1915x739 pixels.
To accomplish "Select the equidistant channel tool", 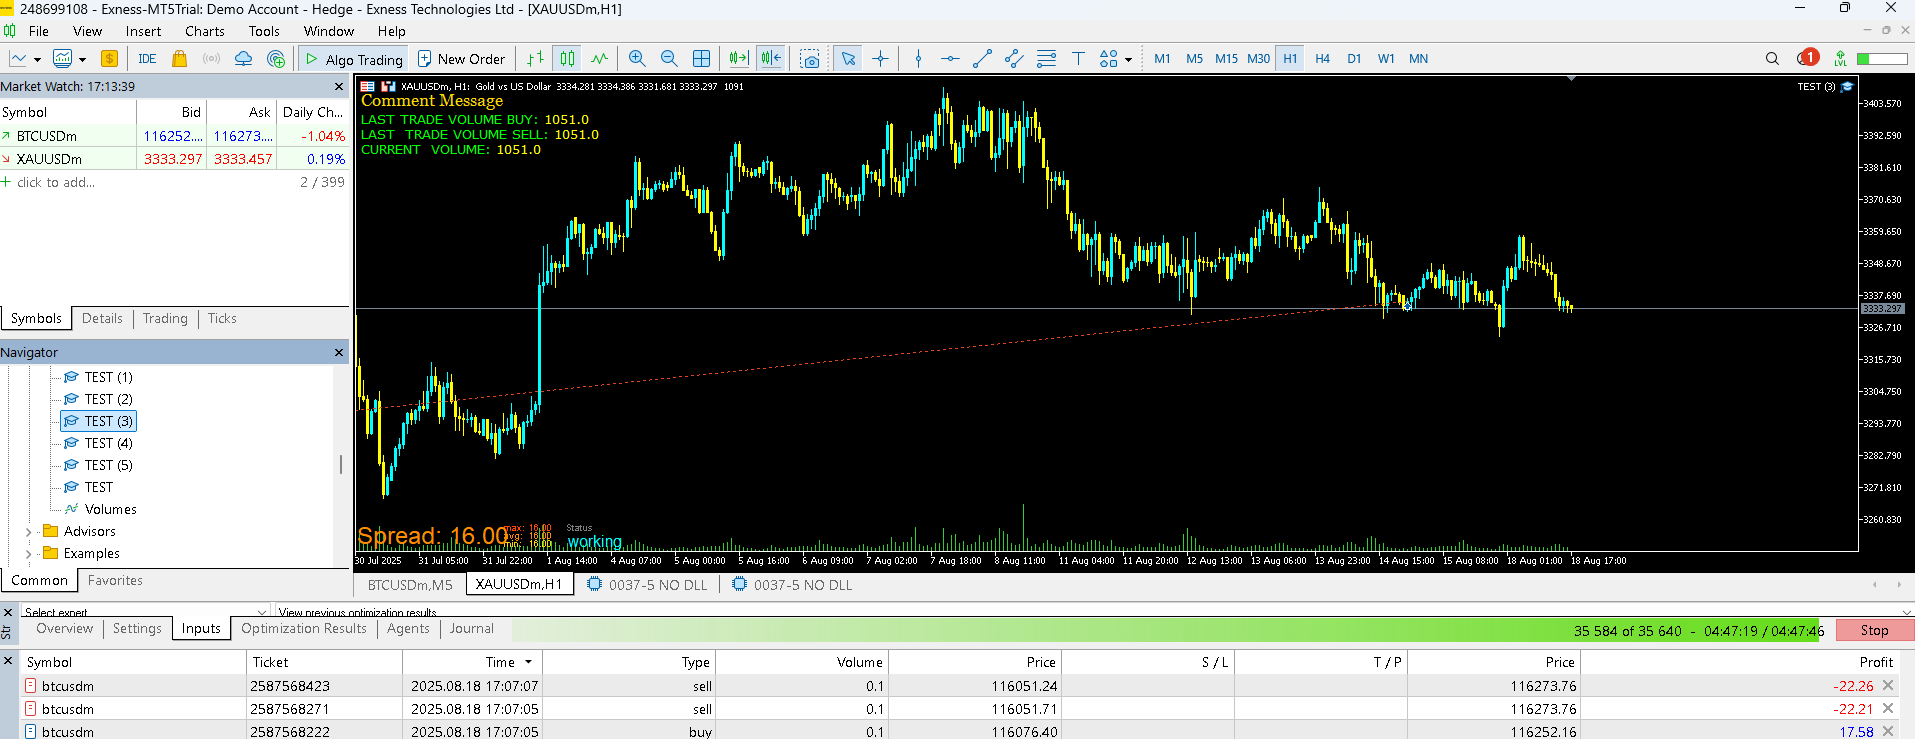I will [x=1014, y=59].
